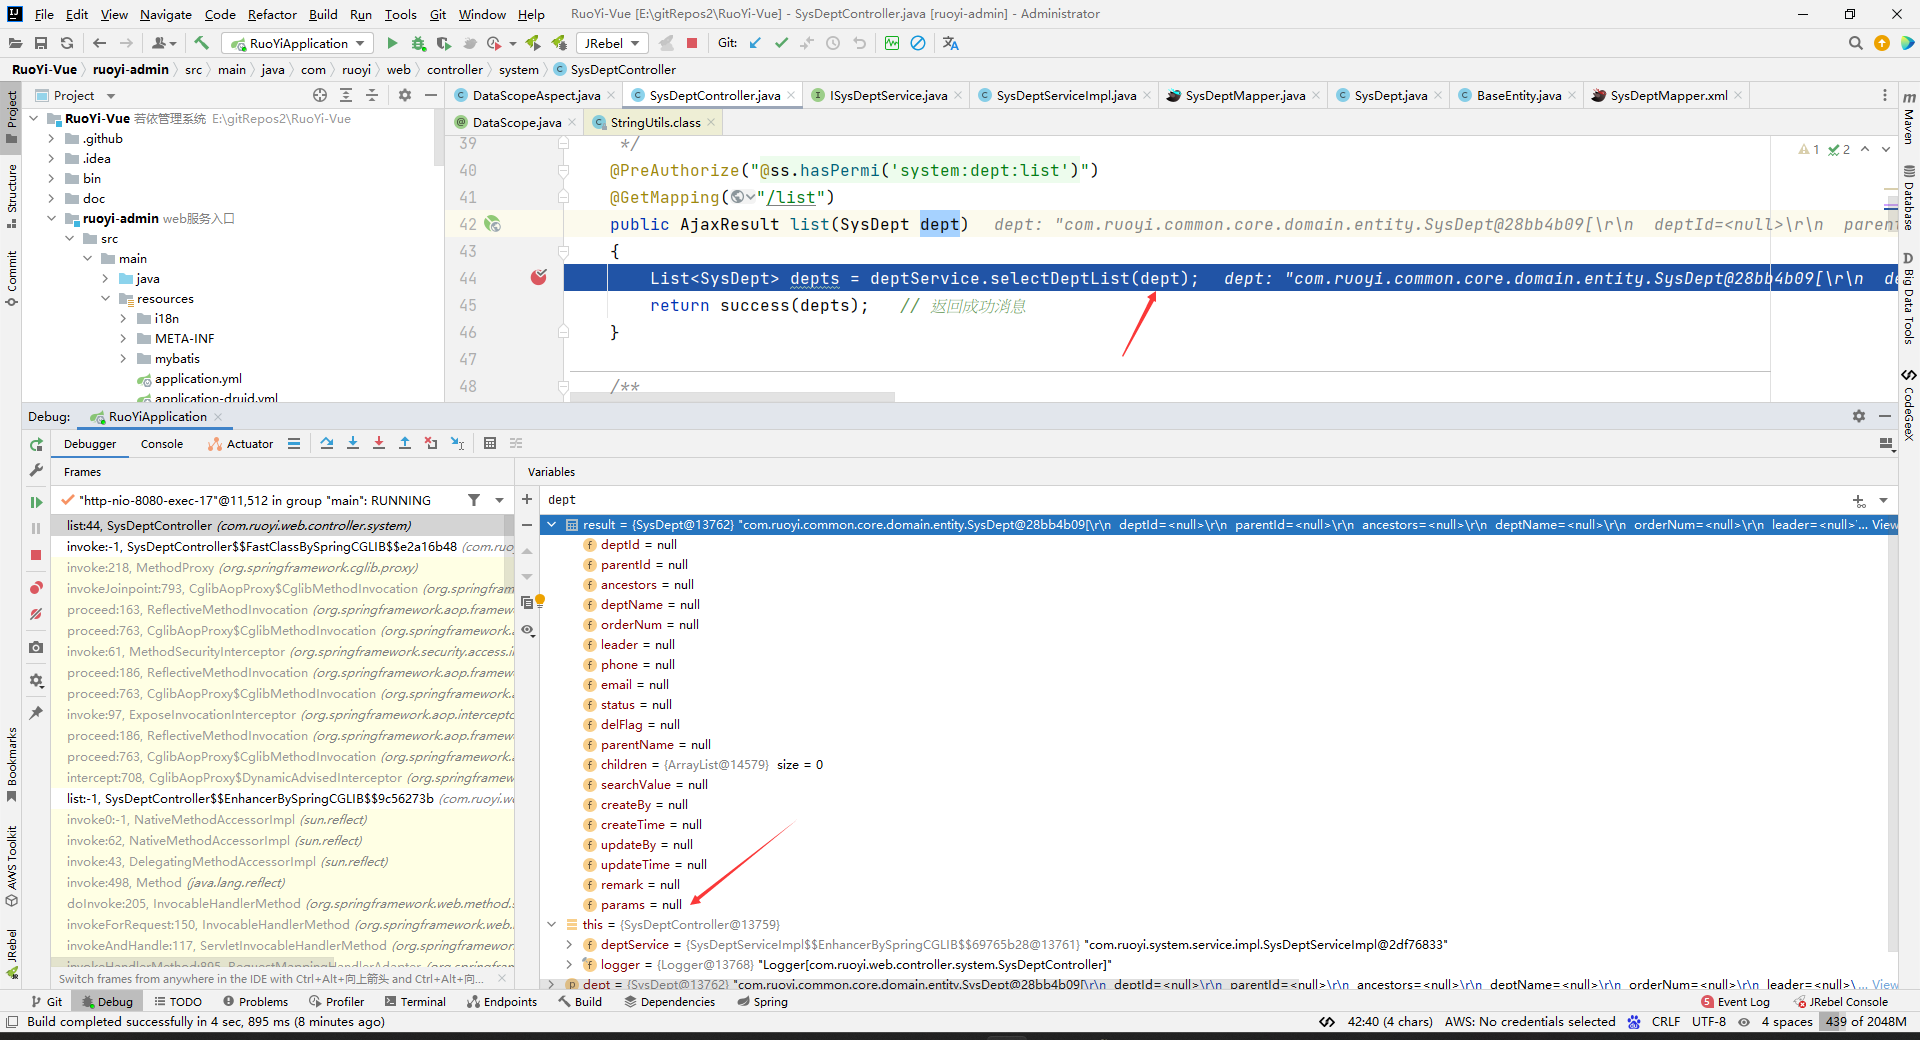The height and width of the screenshot is (1040, 1920).
Task: Click Step Out in debugger toolbar
Action: (x=405, y=443)
